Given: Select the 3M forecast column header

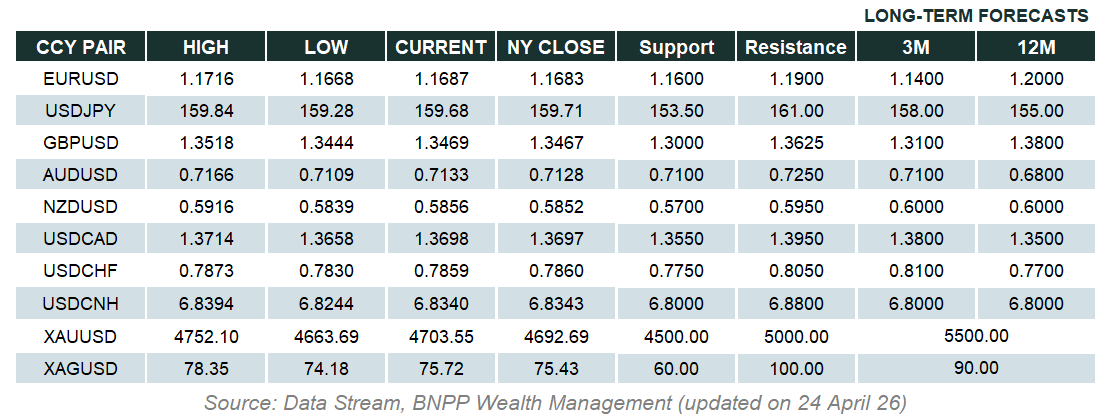Looking at the screenshot, I should (915, 47).
